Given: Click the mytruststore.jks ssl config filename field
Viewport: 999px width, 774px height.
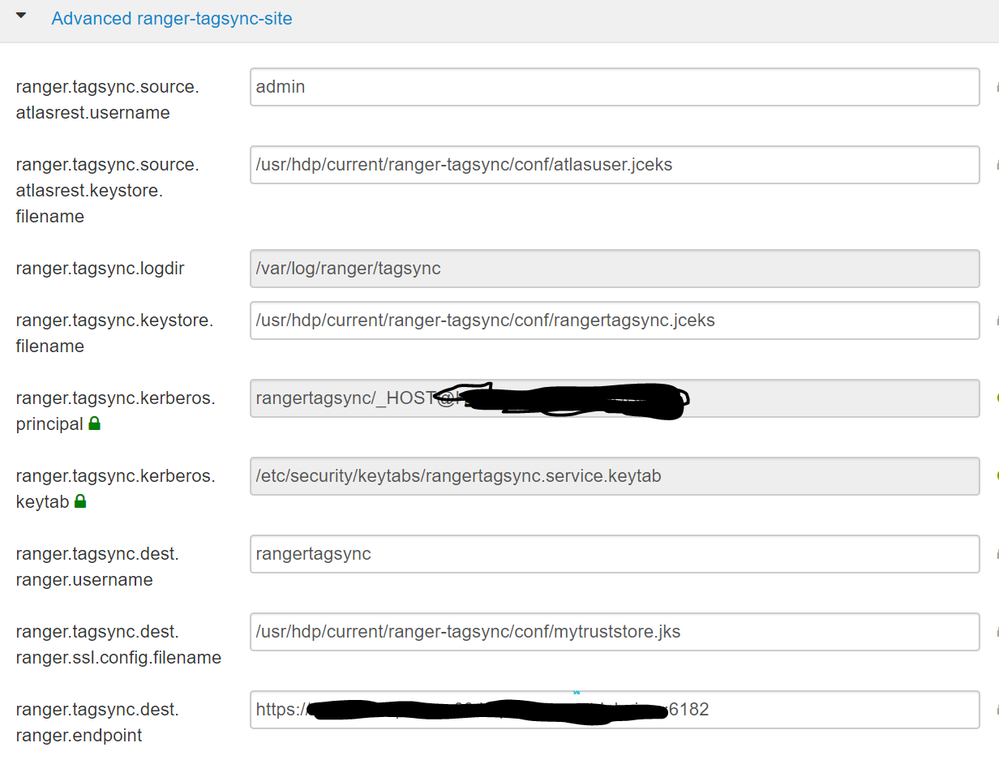Looking at the screenshot, I should point(614,632).
